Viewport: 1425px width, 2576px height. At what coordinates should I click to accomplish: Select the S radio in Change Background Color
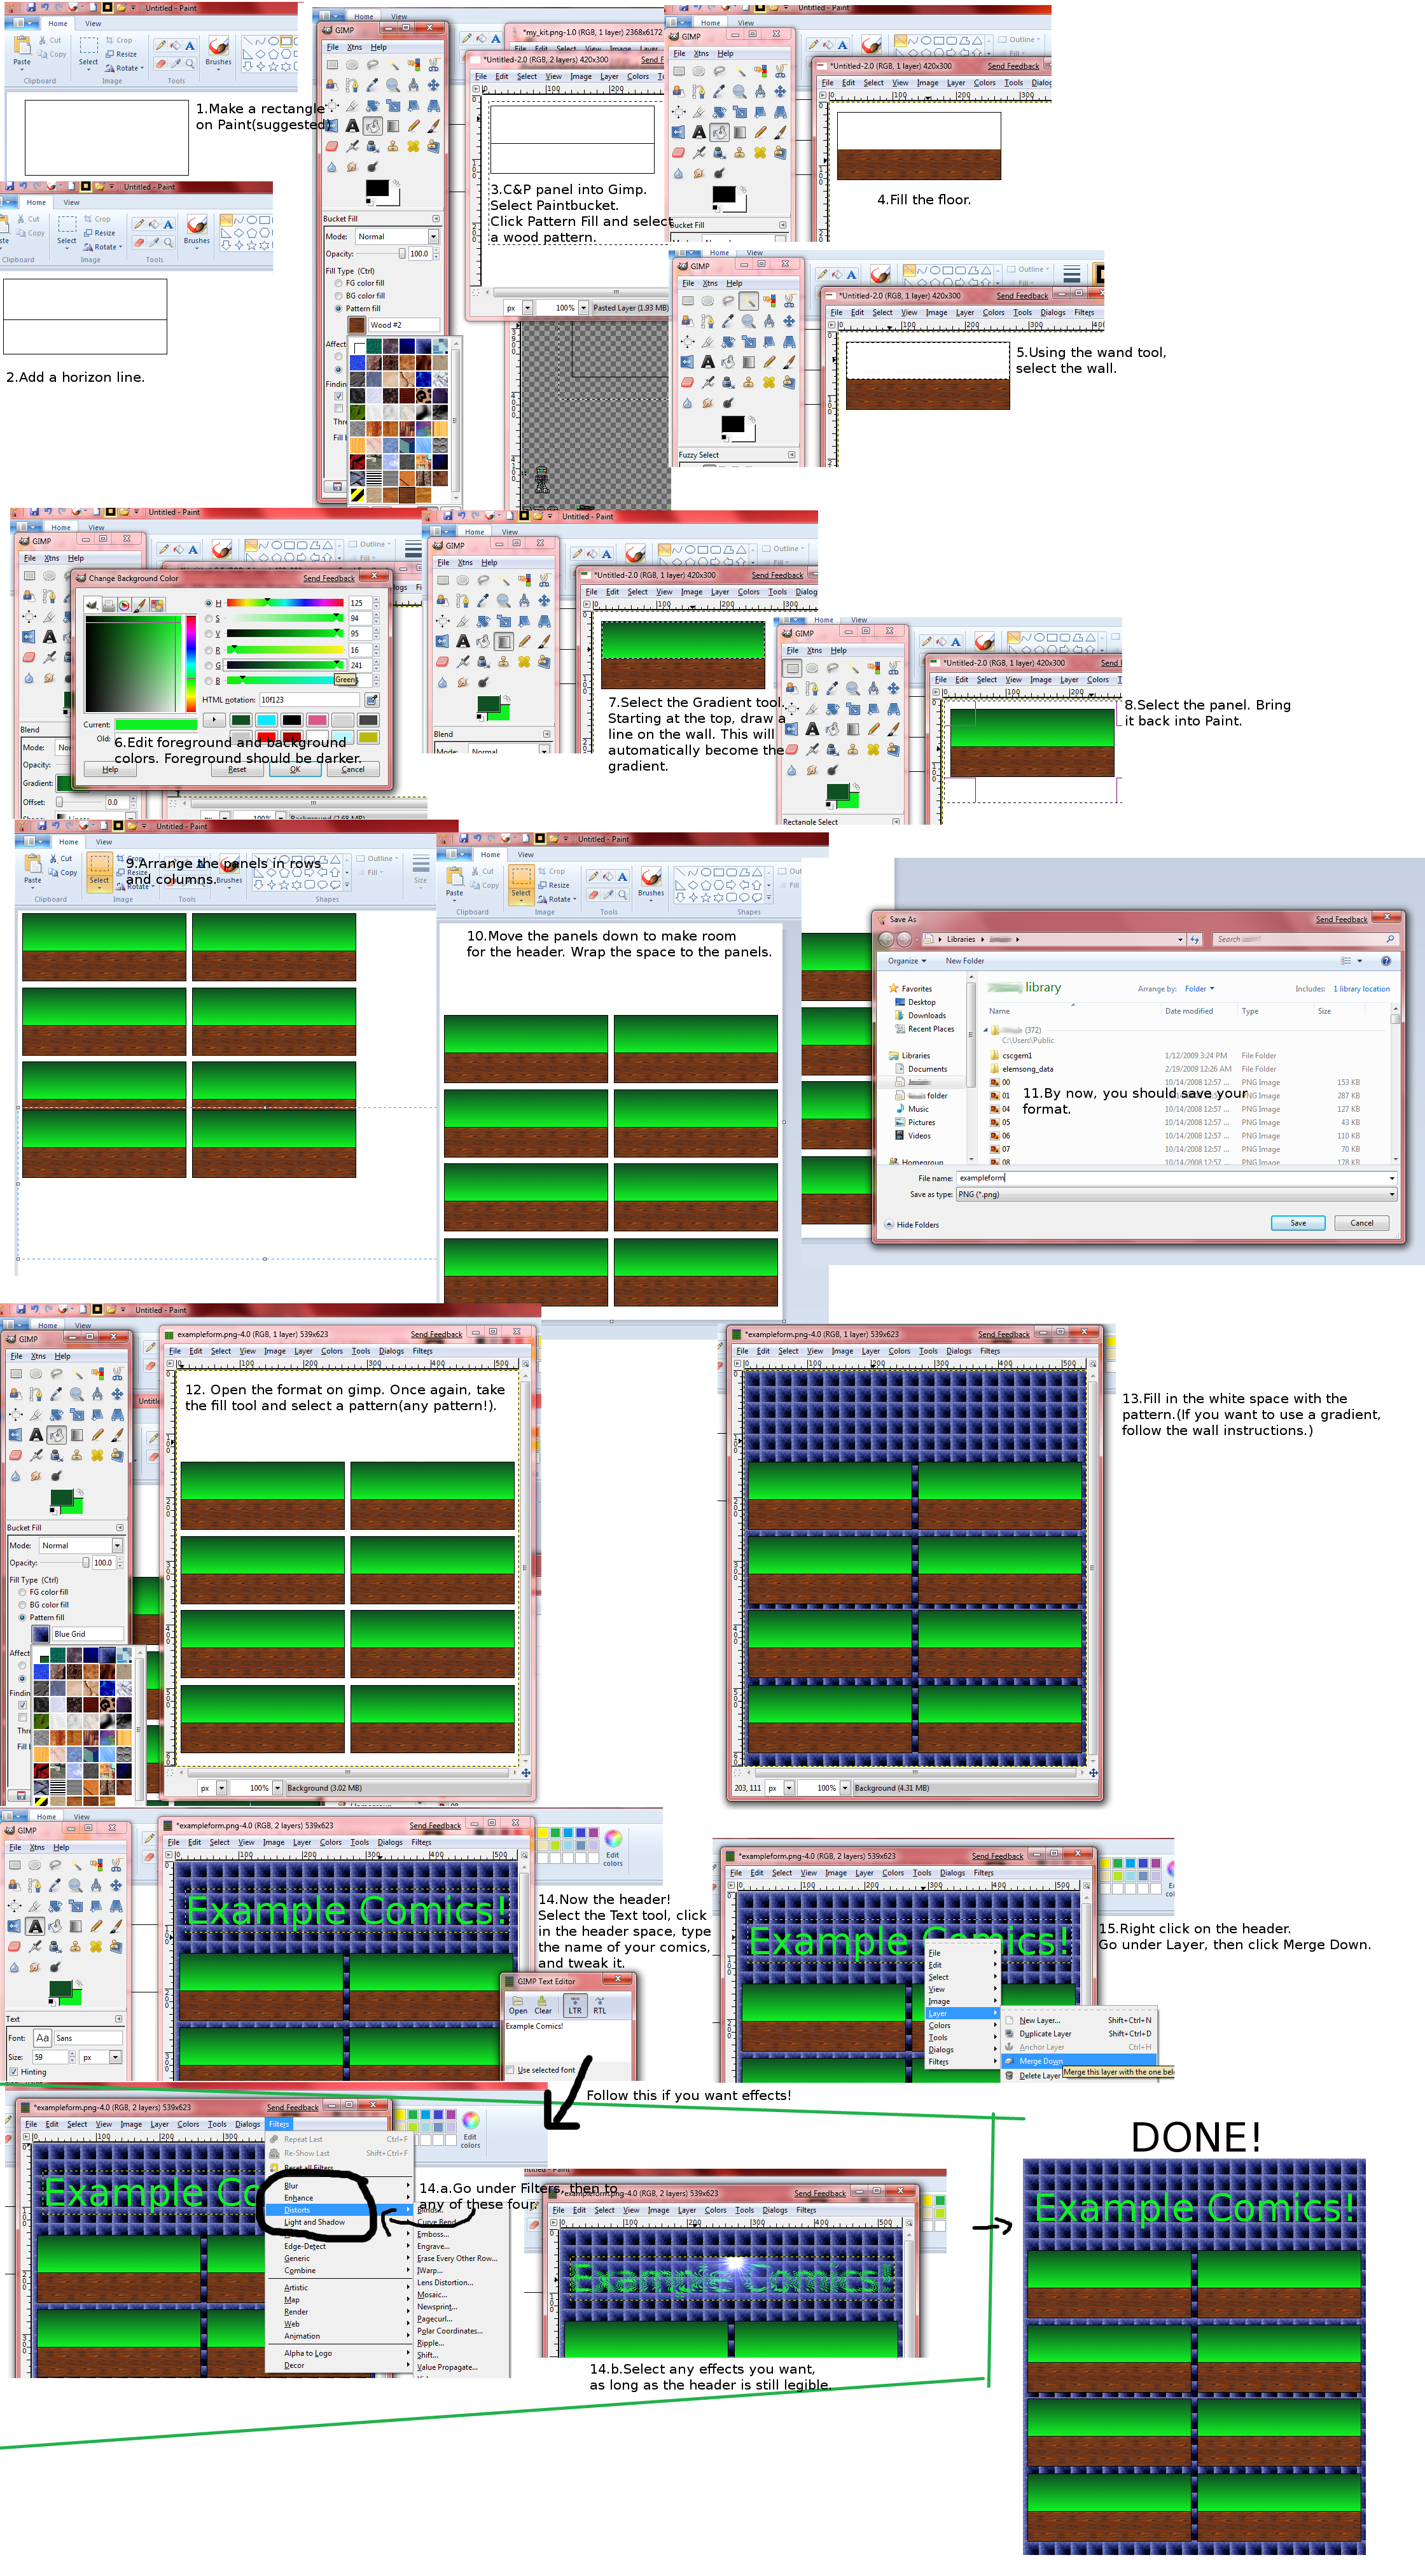pyautogui.click(x=208, y=619)
